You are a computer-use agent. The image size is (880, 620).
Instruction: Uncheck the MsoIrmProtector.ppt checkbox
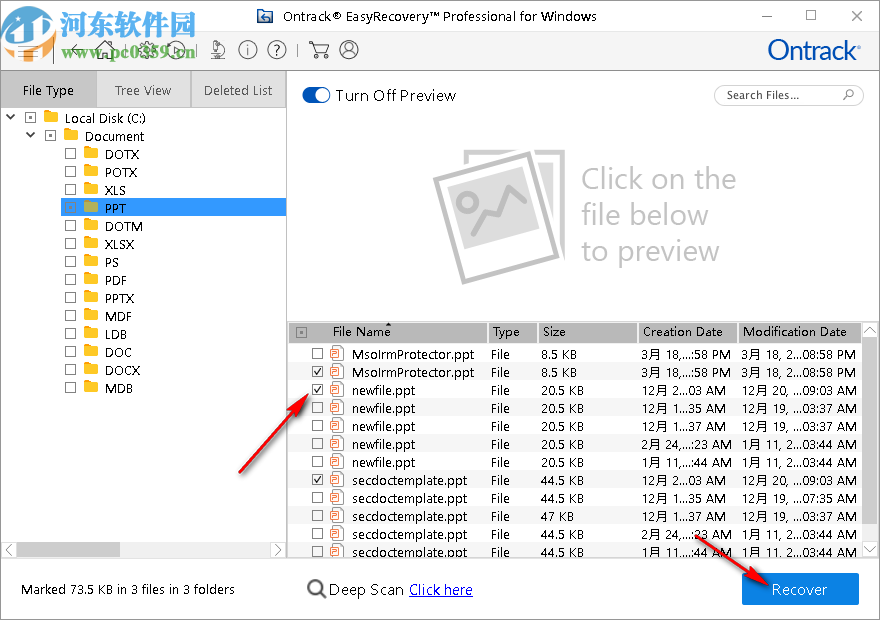pos(316,371)
